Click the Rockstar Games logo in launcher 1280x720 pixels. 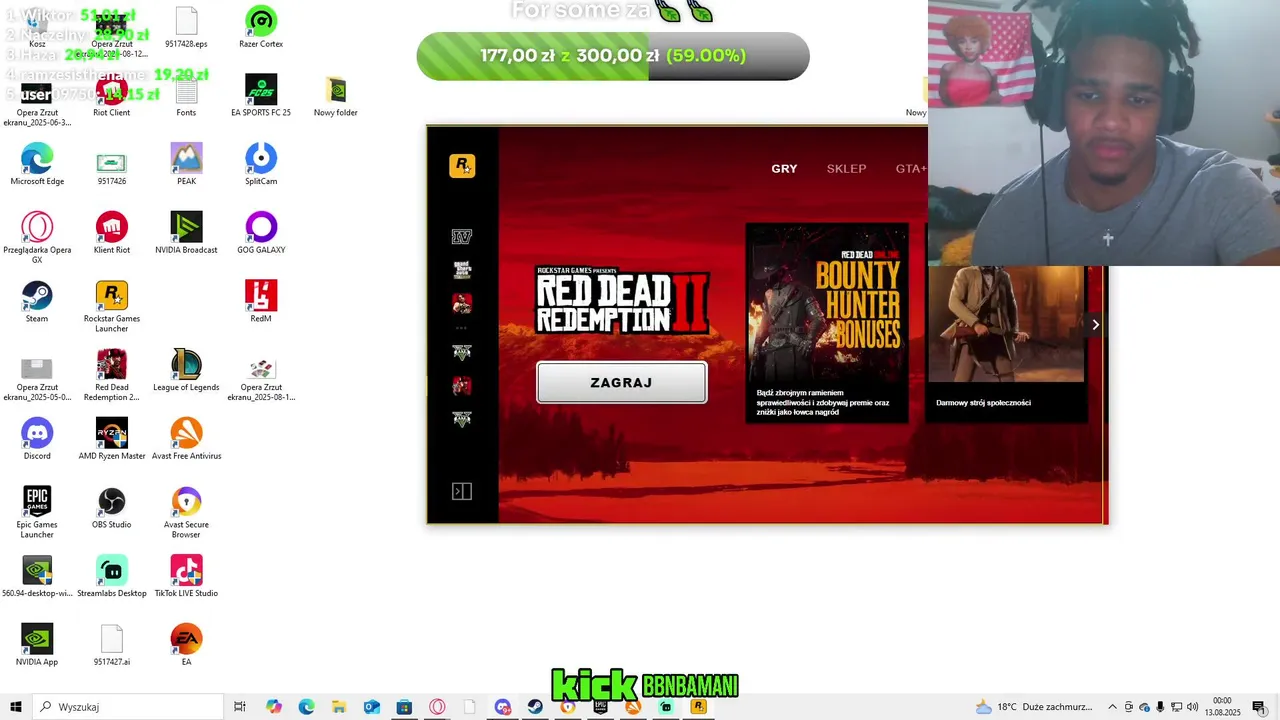pos(462,166)
